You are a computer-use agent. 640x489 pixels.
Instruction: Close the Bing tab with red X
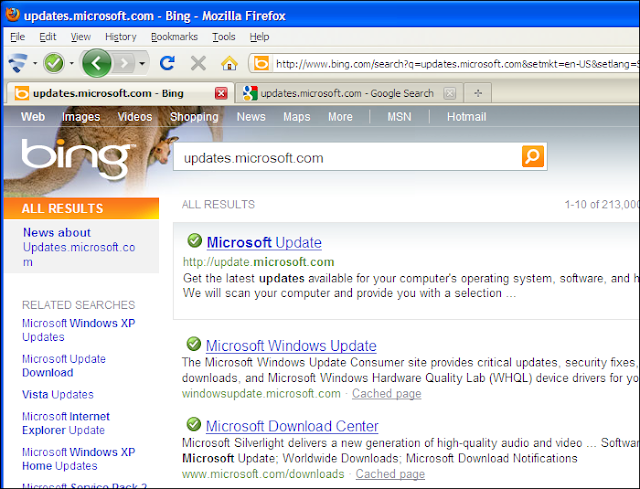[221, 93]
